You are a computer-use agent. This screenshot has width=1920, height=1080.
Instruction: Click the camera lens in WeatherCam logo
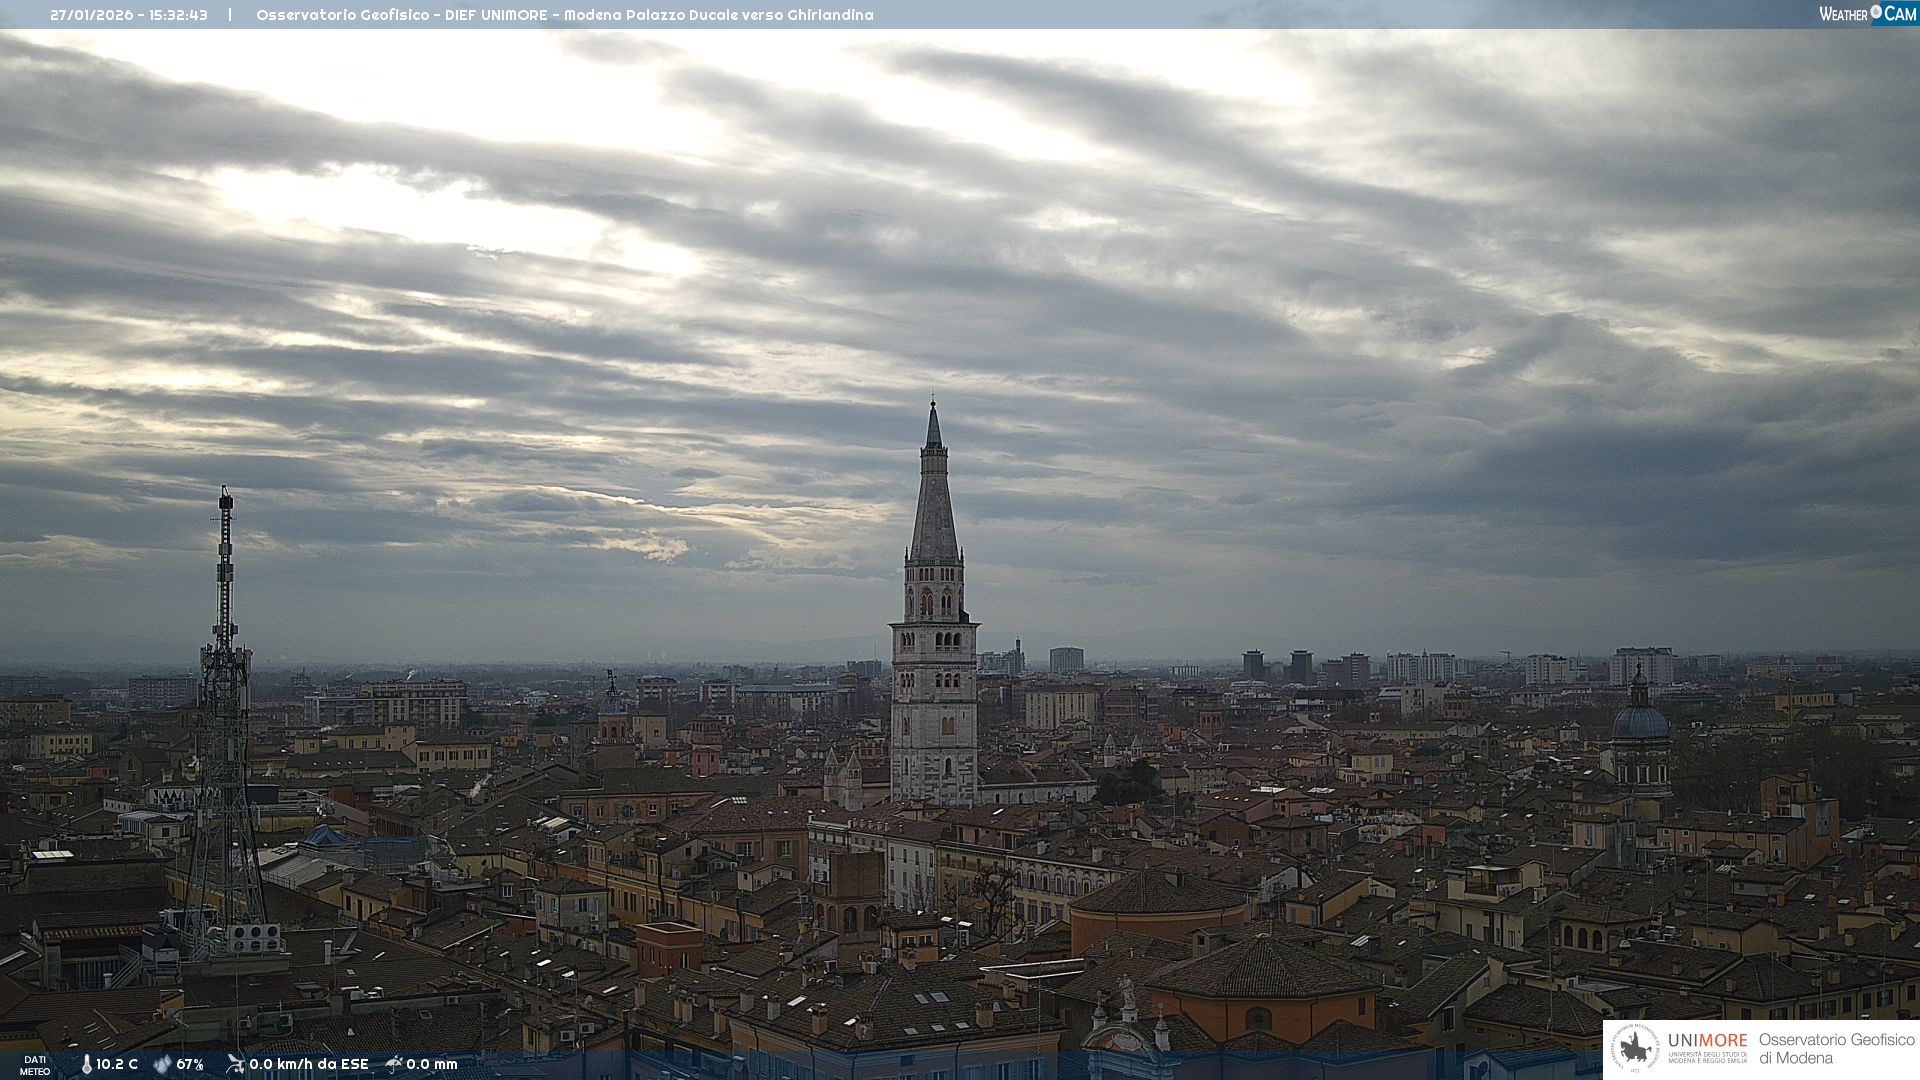(1876, 12)
